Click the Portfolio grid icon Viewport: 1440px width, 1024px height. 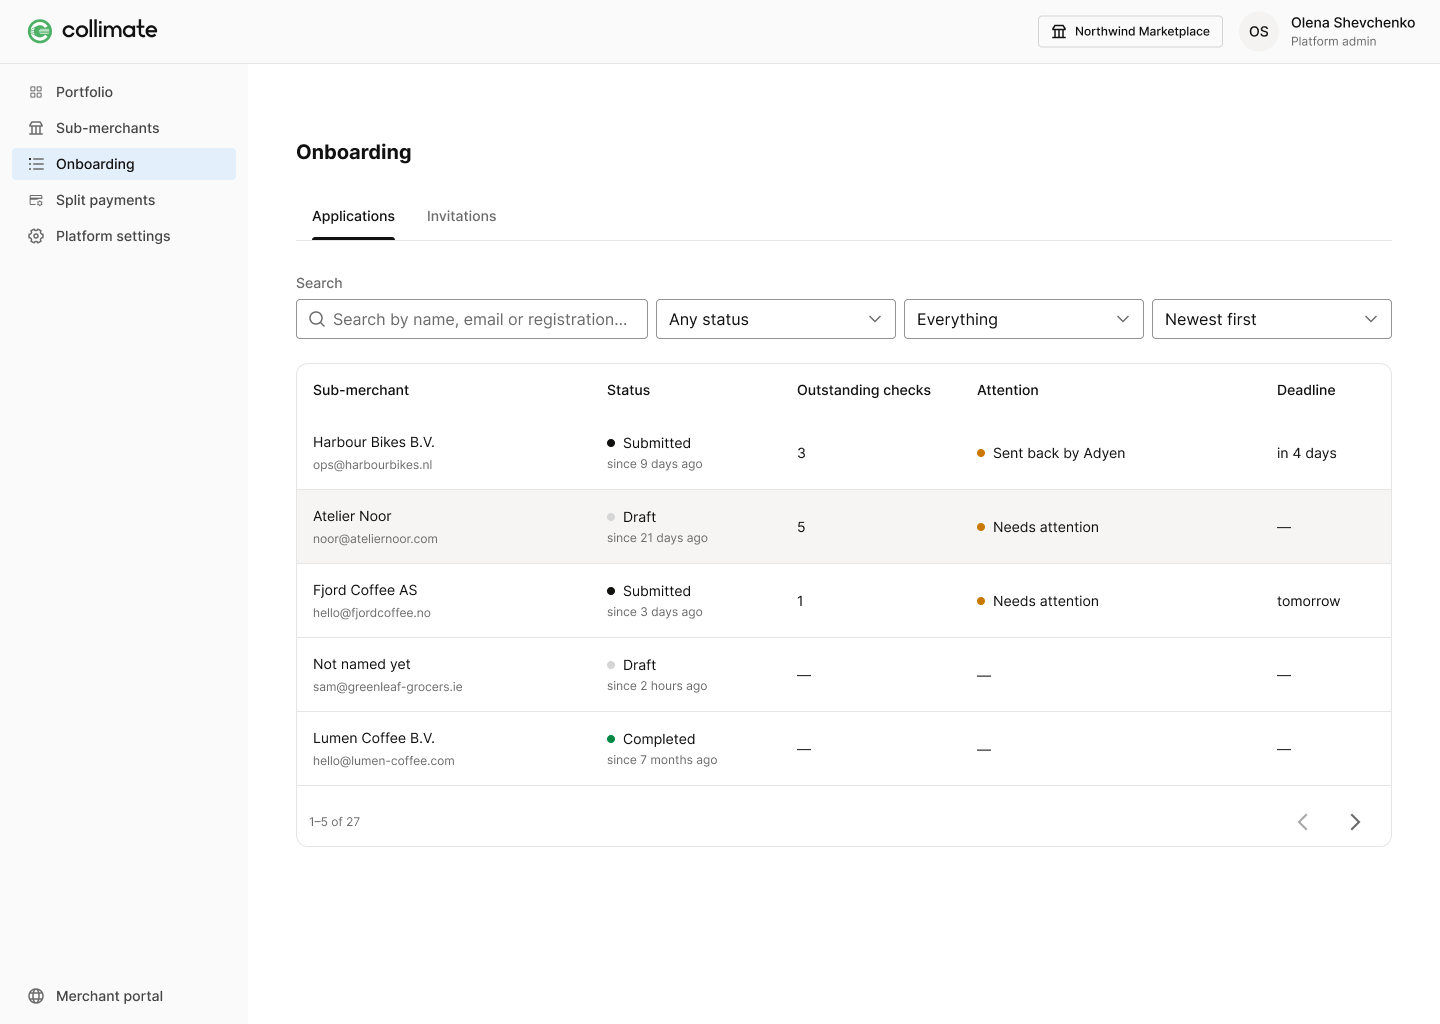point(36,92)
